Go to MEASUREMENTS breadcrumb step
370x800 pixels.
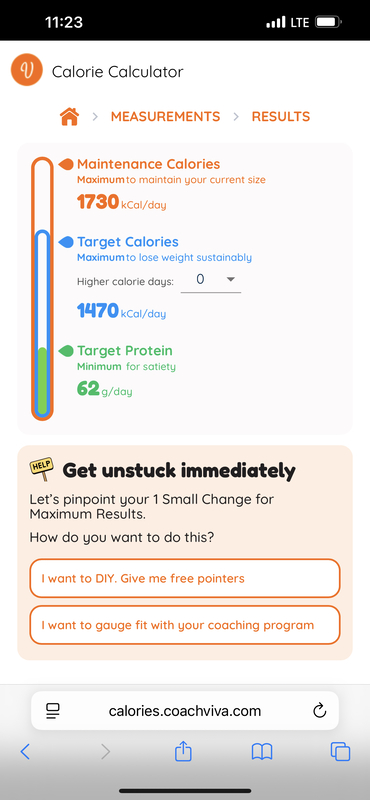coord(165,117)
